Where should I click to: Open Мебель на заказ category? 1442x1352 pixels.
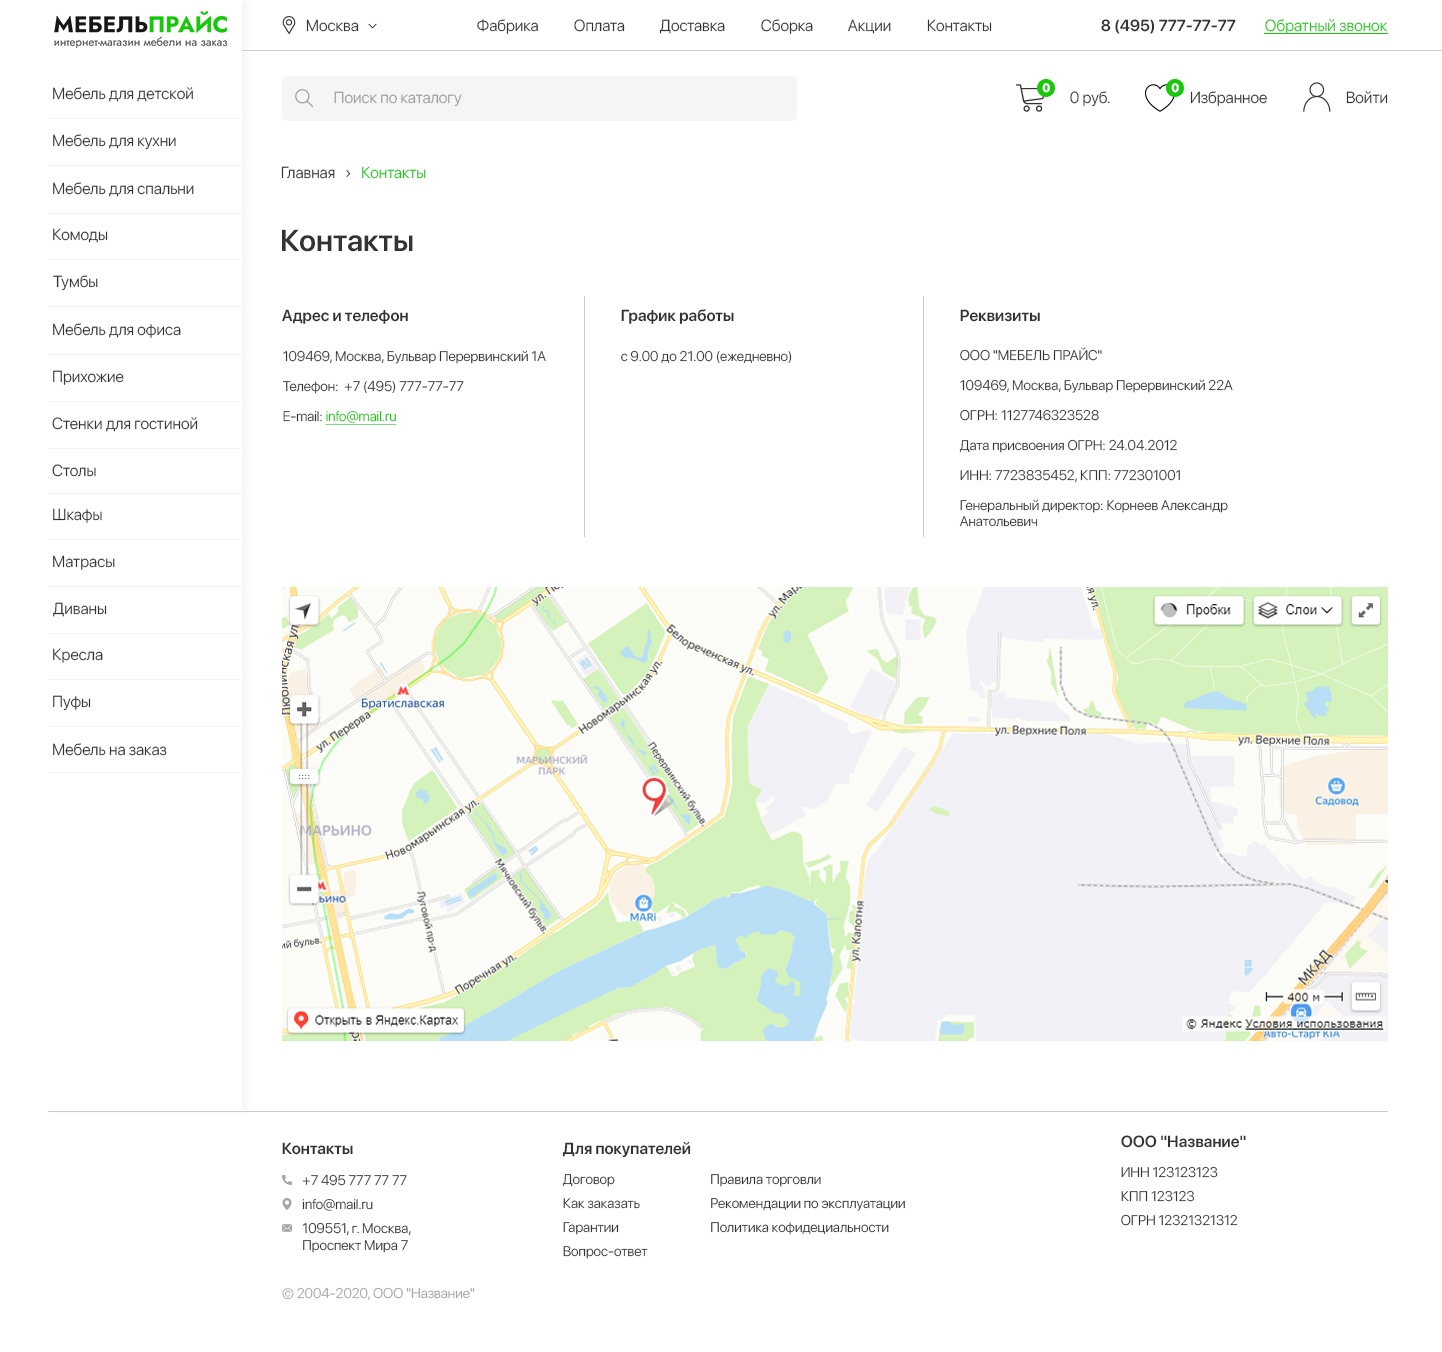(109, 750)
